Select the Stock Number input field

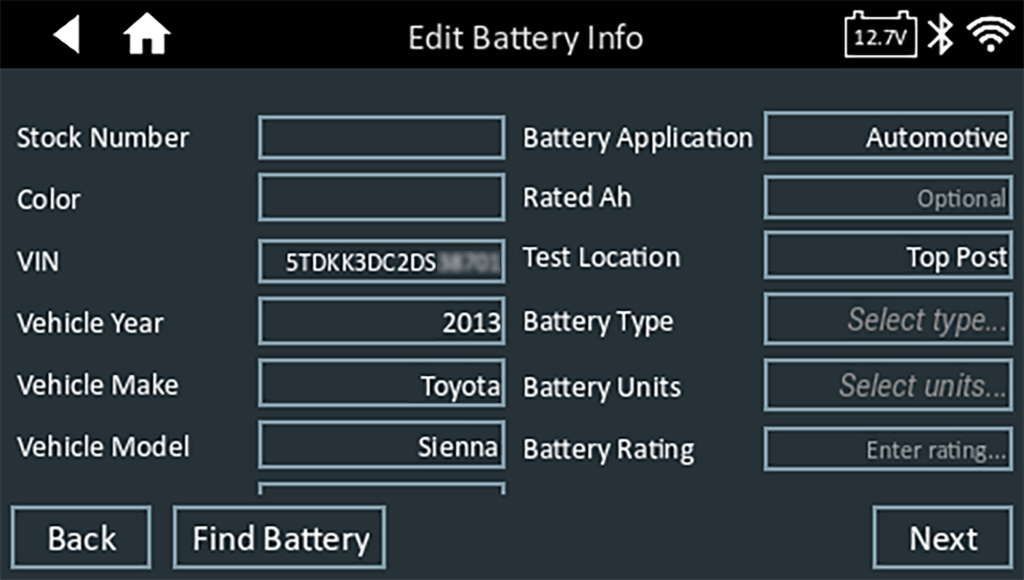[381, 137]
